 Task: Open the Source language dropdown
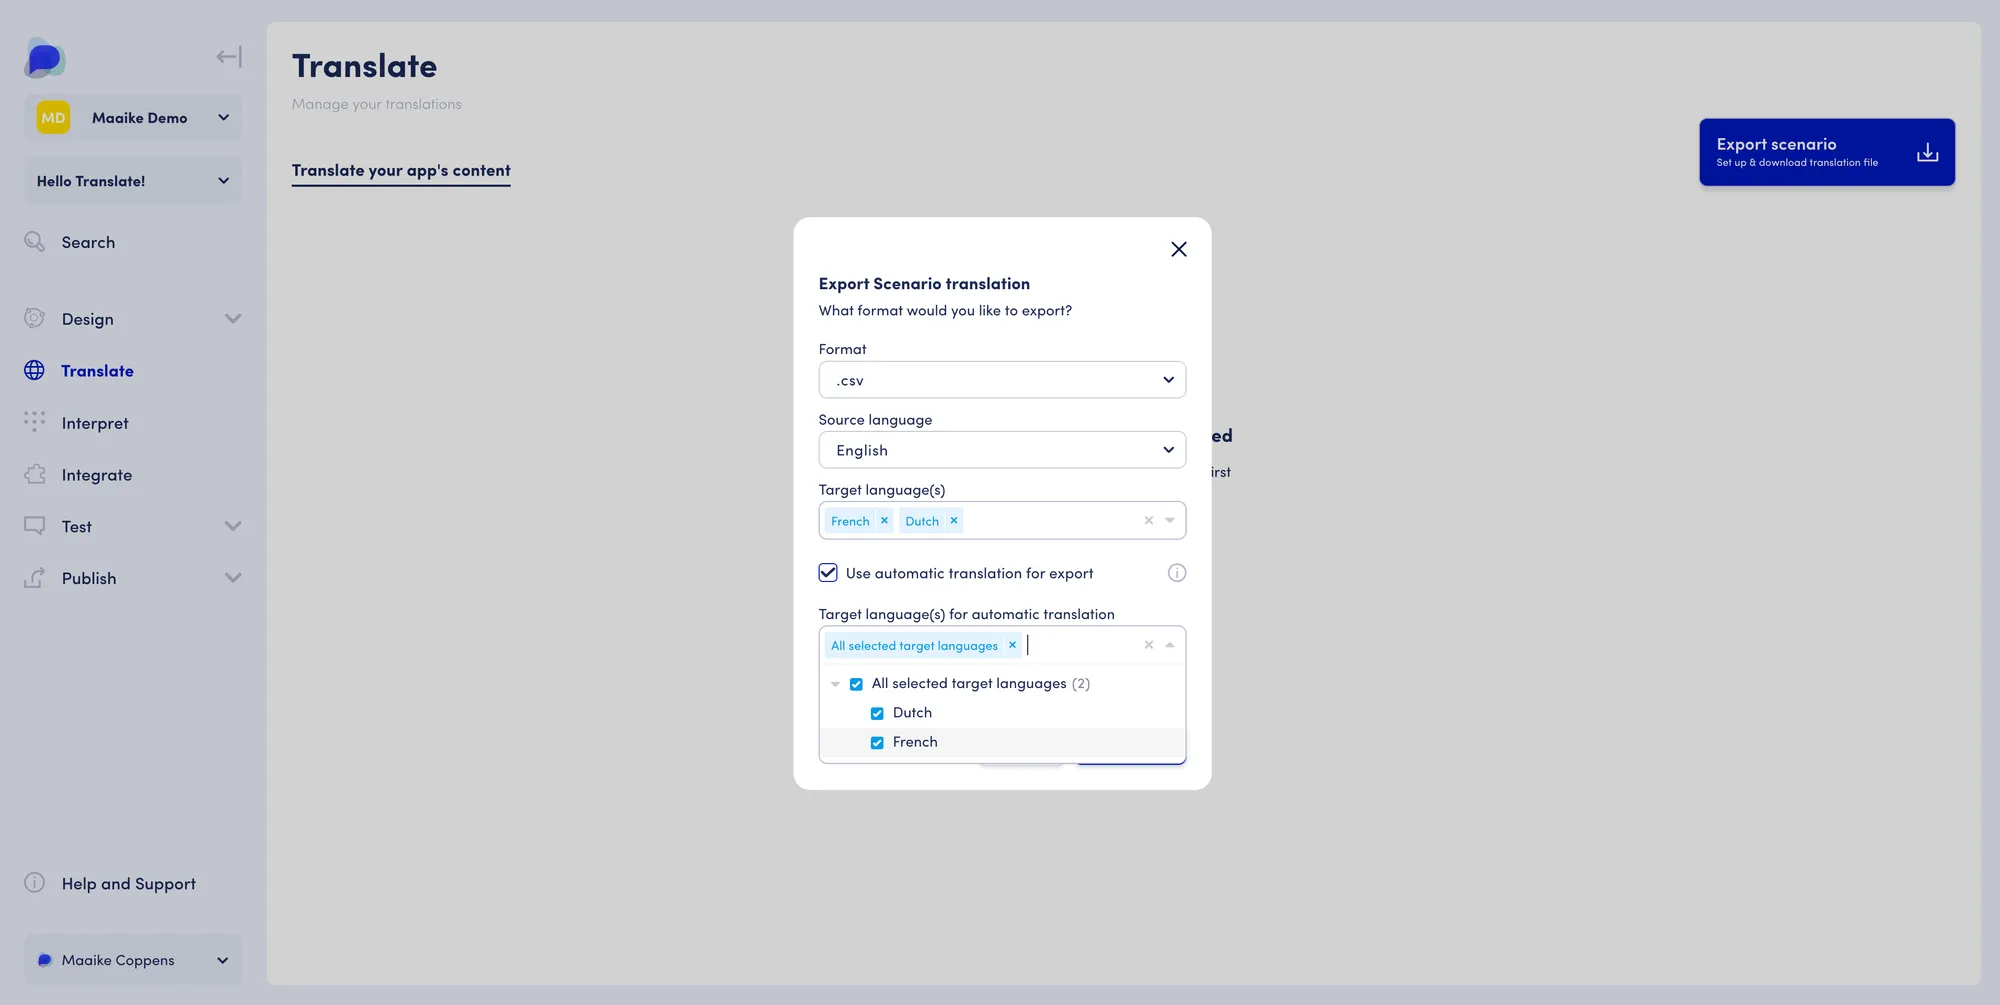(x=1002, y=450)
